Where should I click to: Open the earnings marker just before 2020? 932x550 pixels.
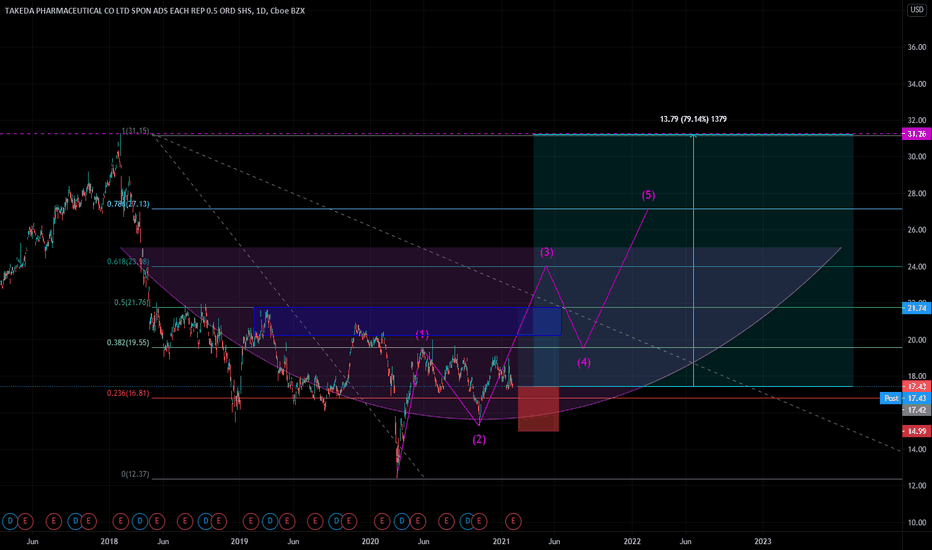(349, 521)
